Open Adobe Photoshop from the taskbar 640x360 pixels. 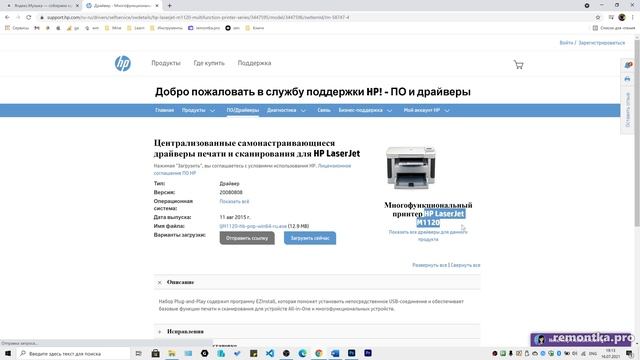click(351, 353)
